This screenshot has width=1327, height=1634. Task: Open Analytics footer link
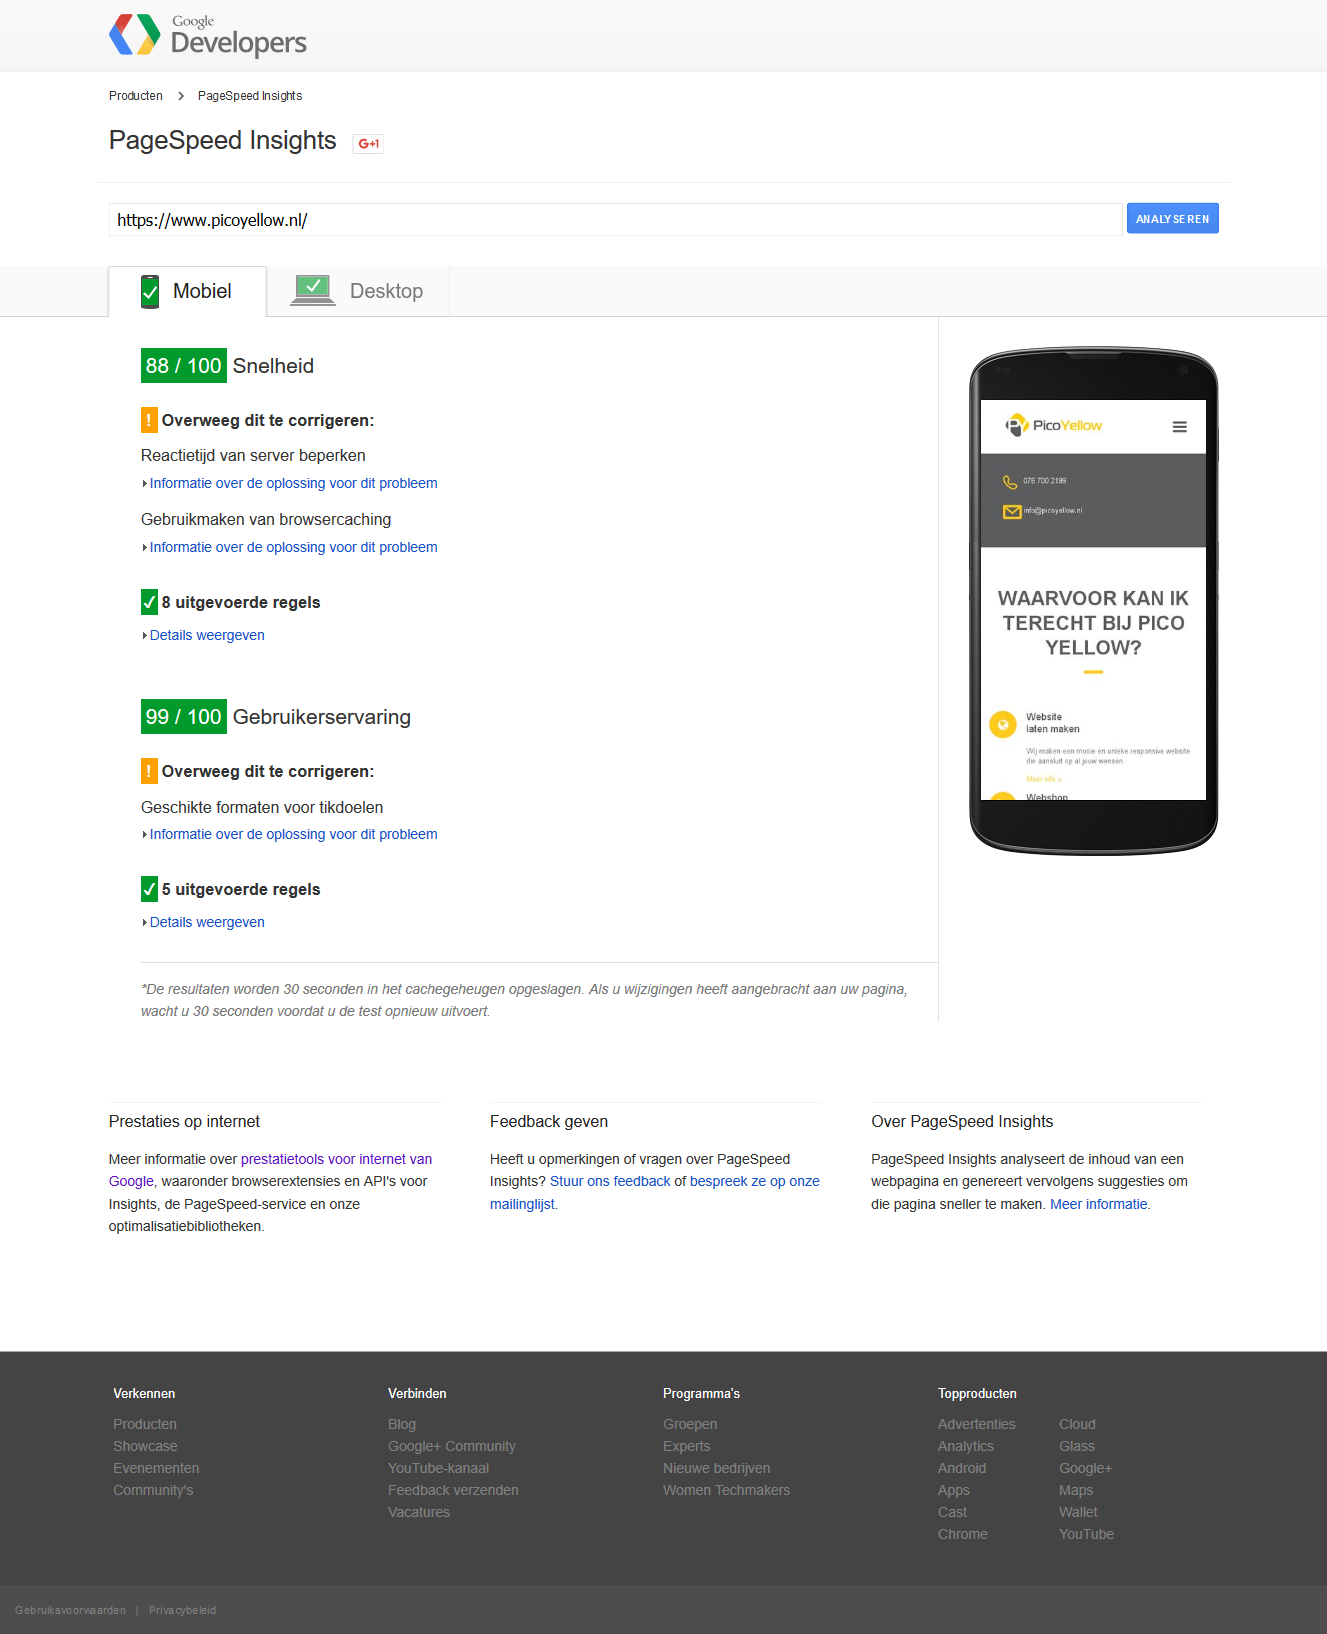(966, 1446)
